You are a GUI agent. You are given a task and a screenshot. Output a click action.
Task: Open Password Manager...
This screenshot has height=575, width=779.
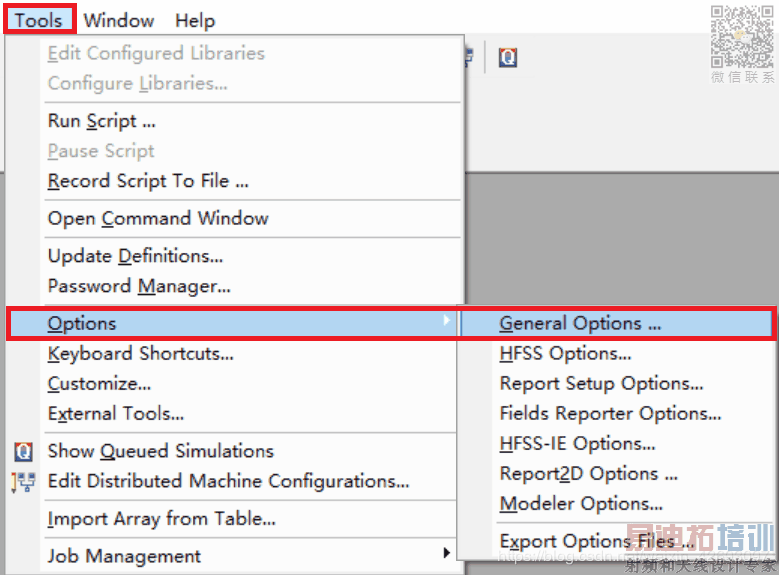pyautogui.click(x=139, y=286)
